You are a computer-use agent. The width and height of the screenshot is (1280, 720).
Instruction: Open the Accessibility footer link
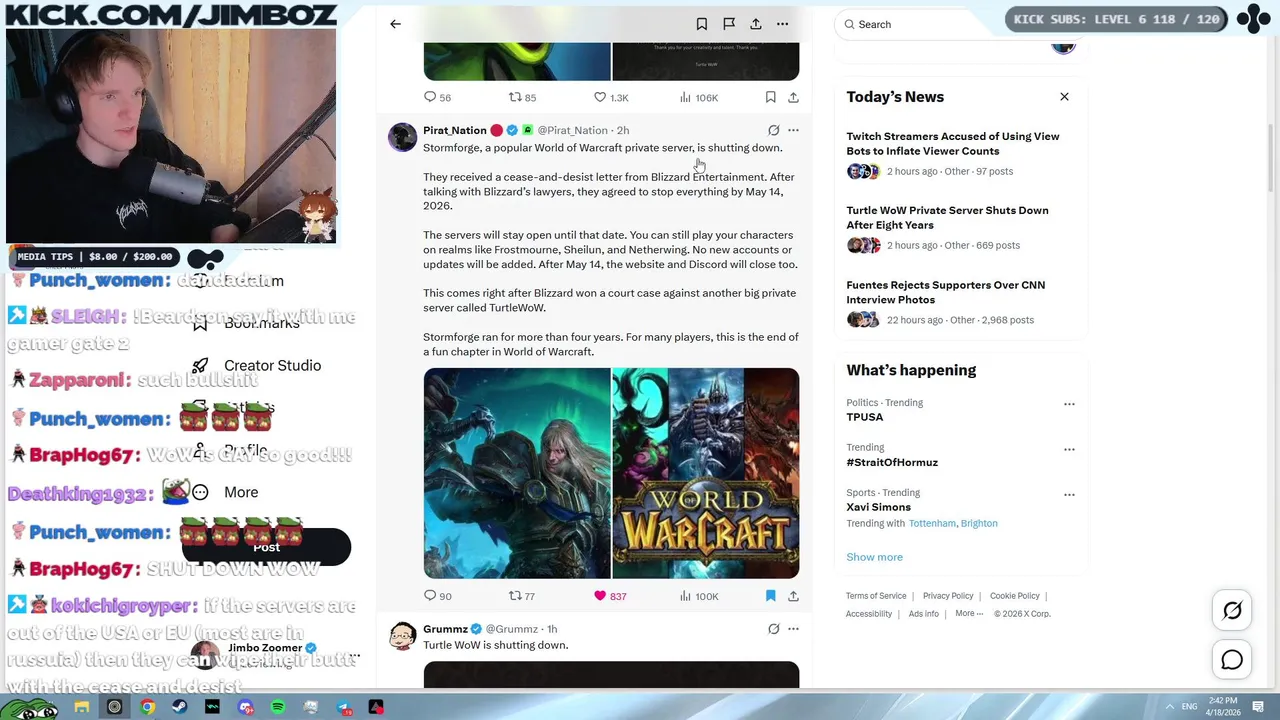[x=868, y=614]
